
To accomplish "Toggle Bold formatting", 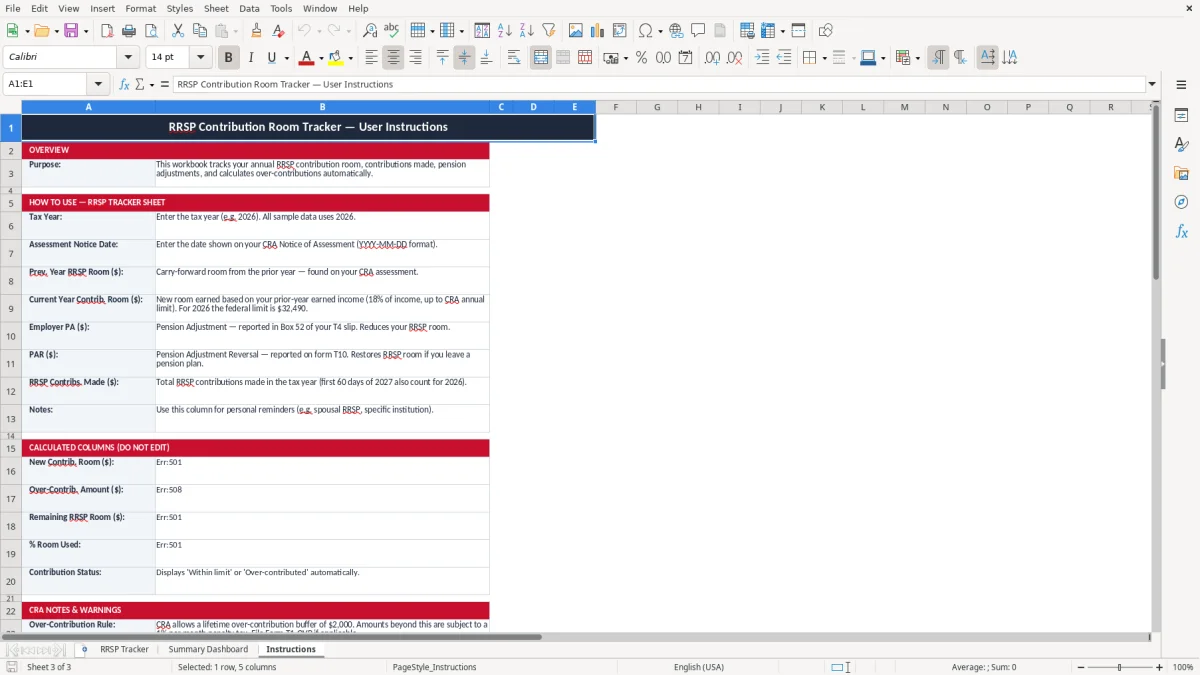I will [x=229, y=58].
